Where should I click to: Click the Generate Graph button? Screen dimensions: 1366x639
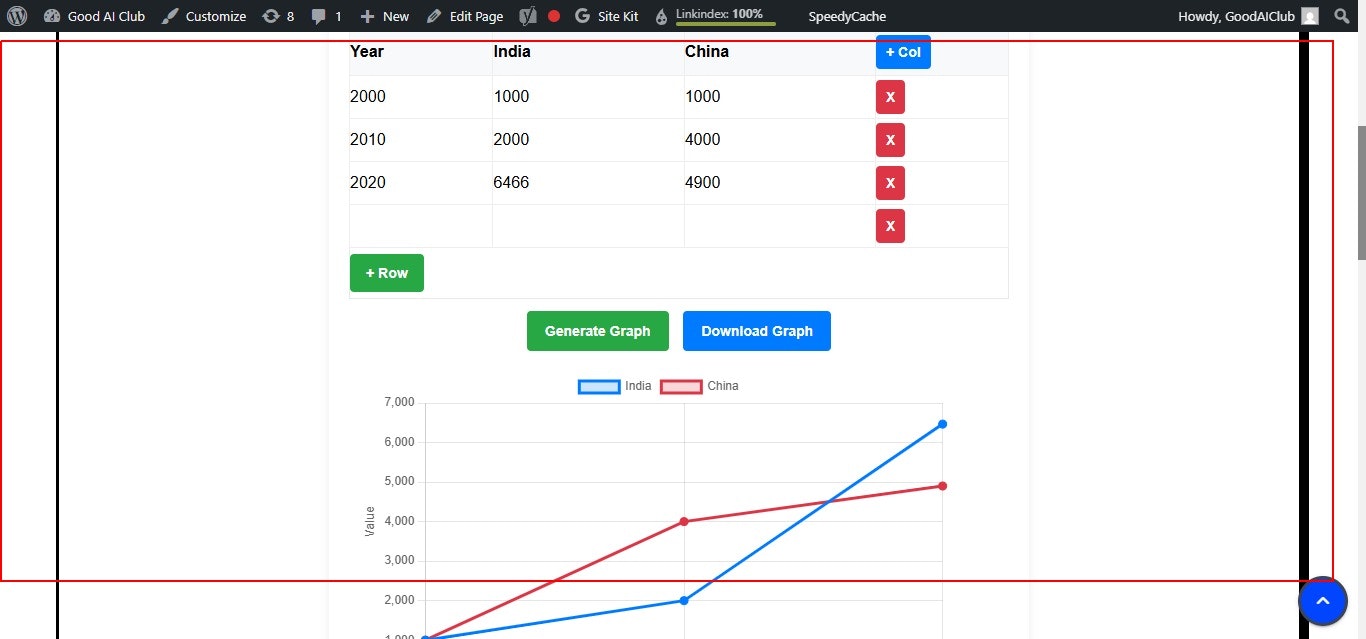[597, 330]
